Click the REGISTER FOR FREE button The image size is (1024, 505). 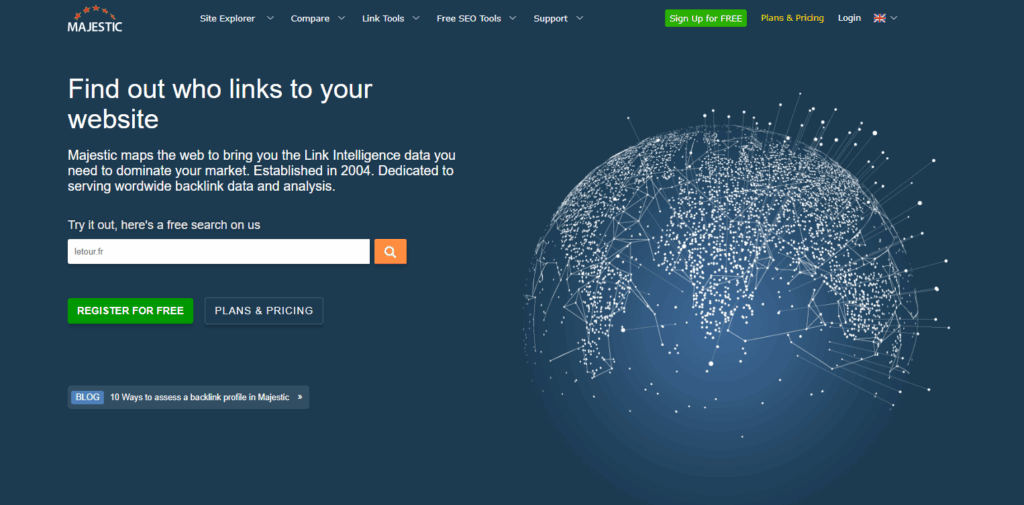(131, 311)
